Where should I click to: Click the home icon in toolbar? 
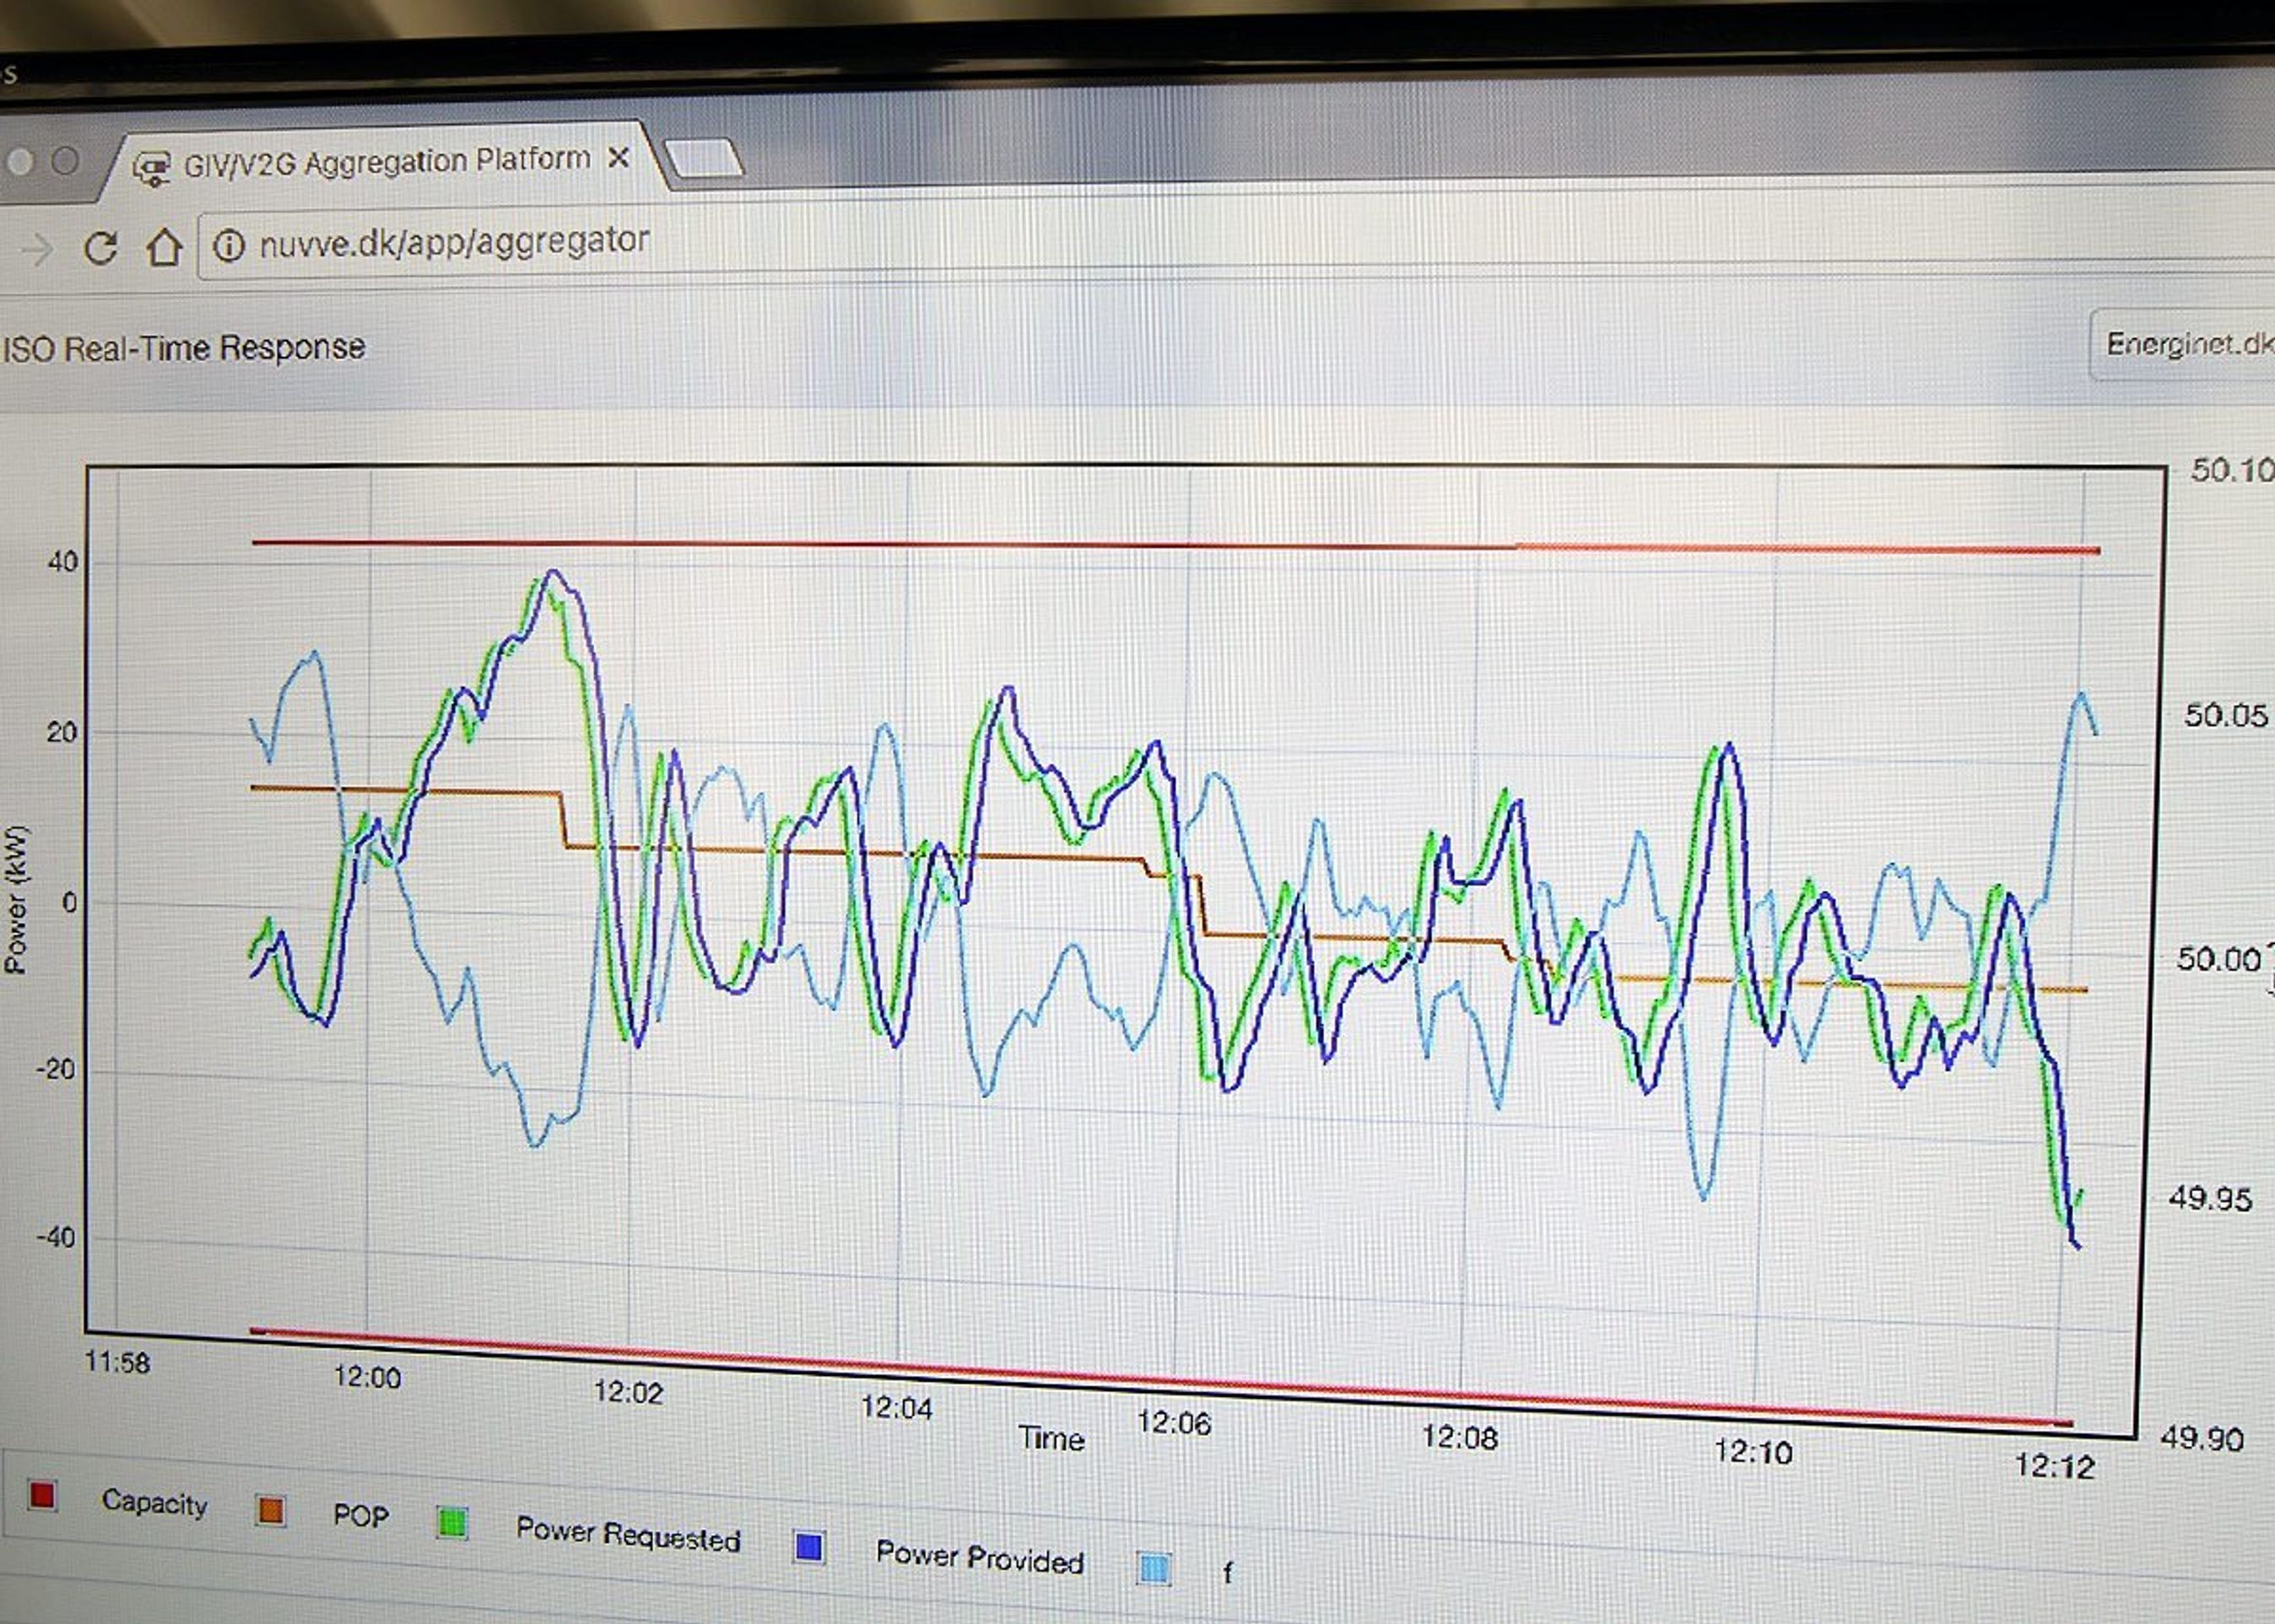(x=164, y=247)
